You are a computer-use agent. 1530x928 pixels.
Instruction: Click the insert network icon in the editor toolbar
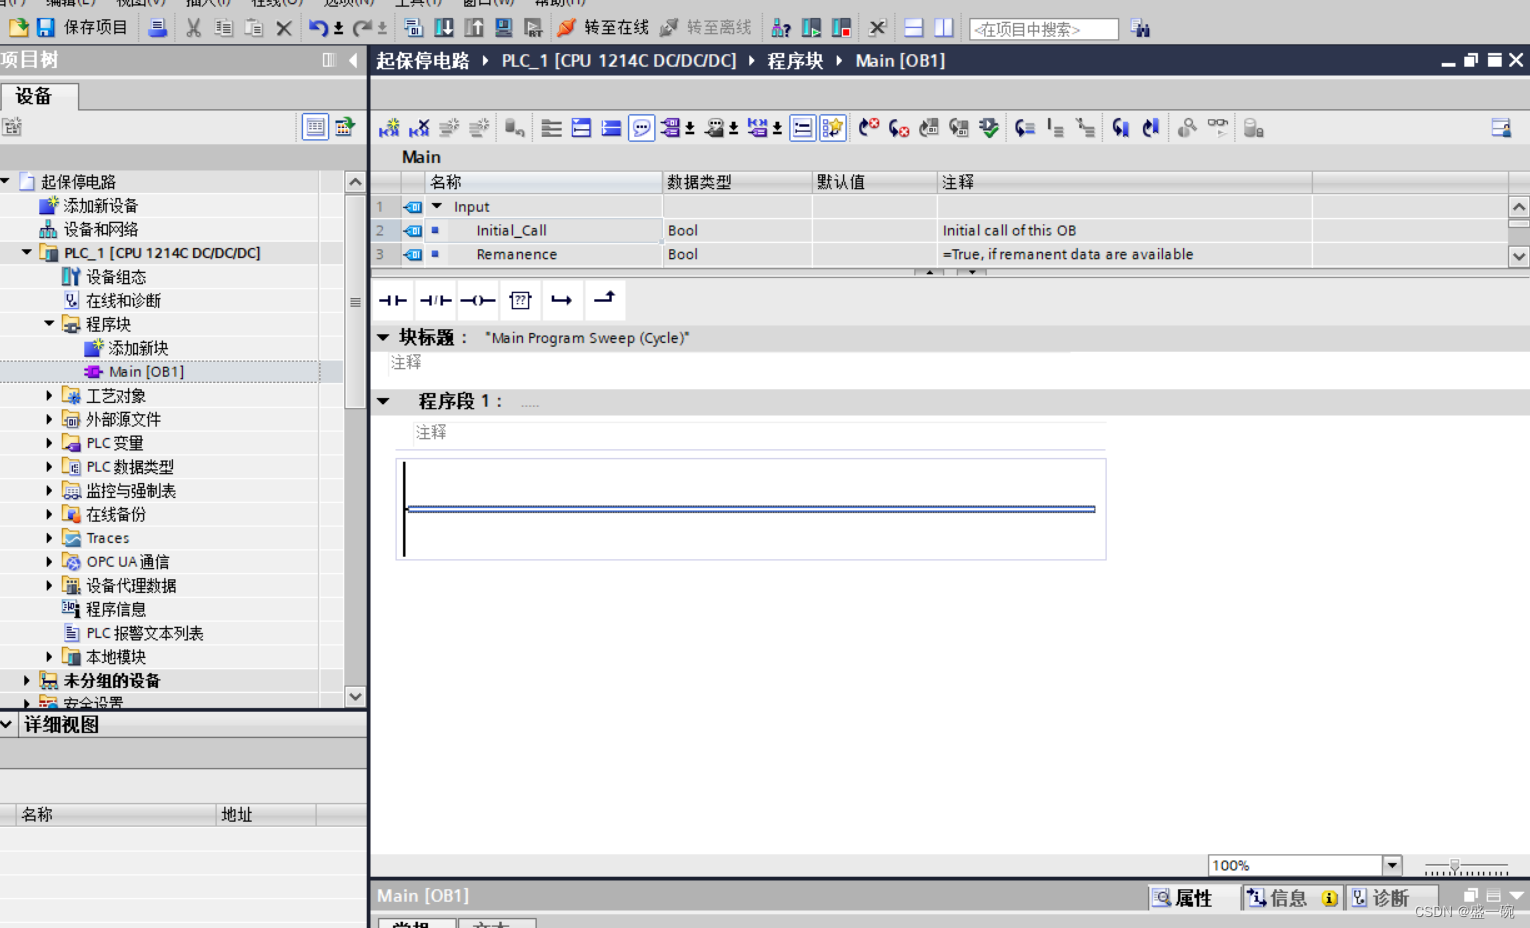coord(389,128)
